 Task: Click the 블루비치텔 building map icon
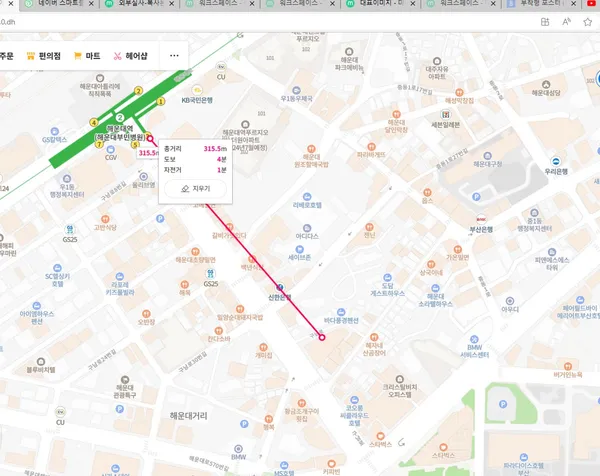click(41, 362)
